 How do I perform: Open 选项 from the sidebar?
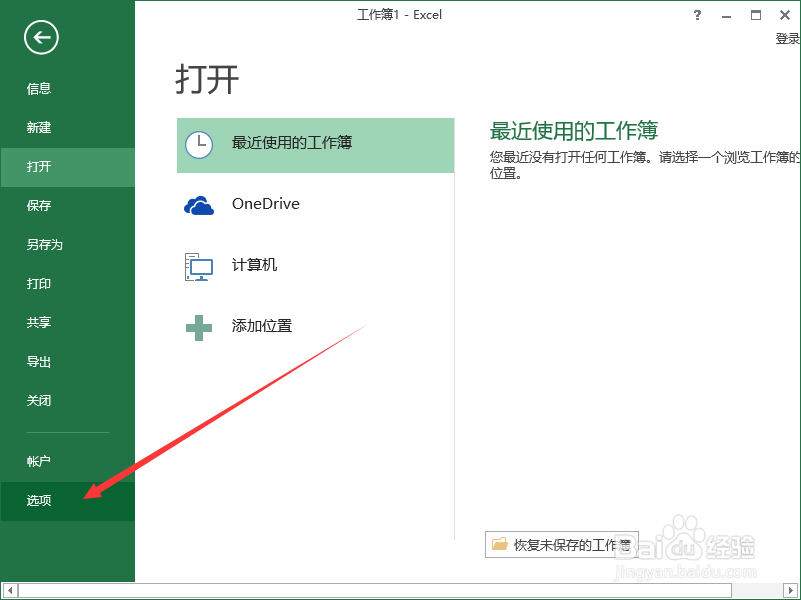(x=38, y=500)
